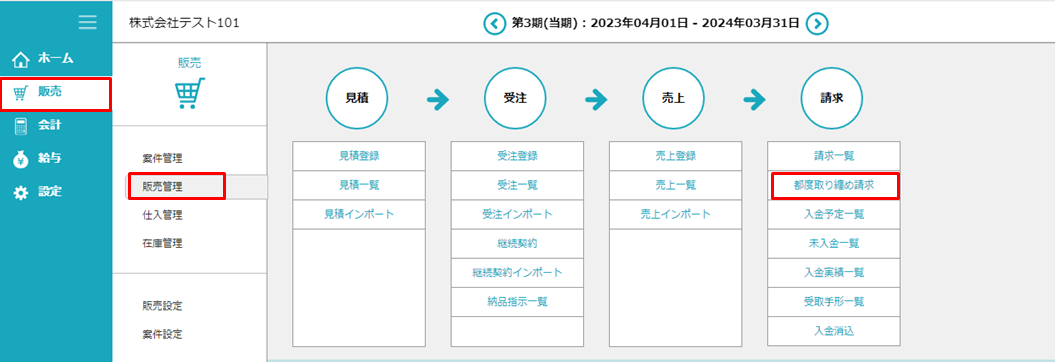
Task: Click the 販売 heading above the cart
Action: [x=190, y=63]
